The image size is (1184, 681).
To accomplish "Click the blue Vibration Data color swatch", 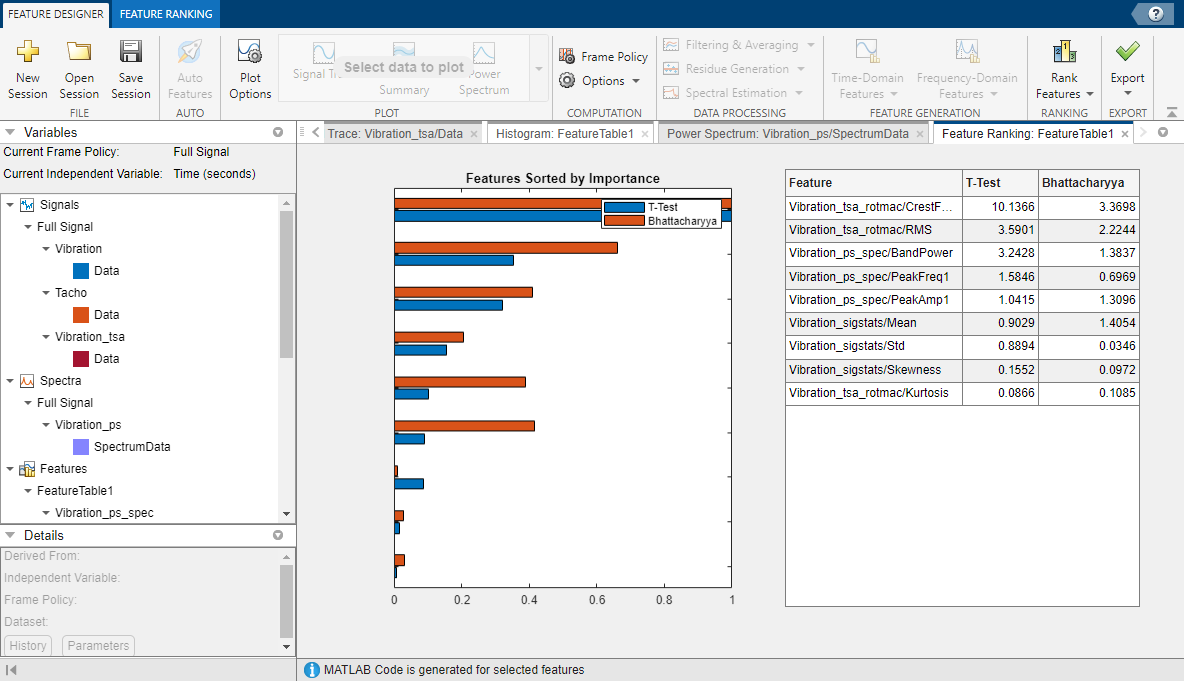I will [82, 271].
